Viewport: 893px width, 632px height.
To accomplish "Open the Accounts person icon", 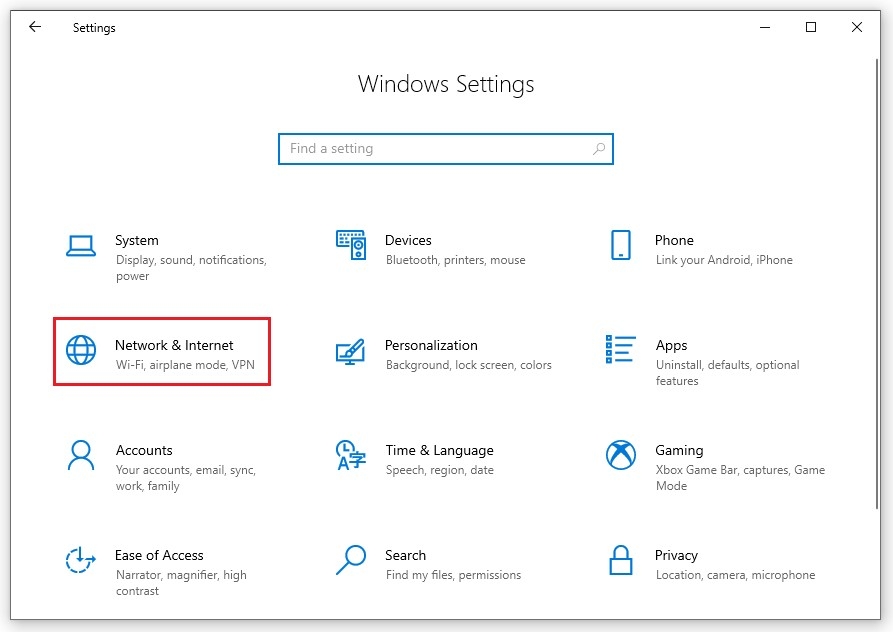I will [x=80, y=455].
